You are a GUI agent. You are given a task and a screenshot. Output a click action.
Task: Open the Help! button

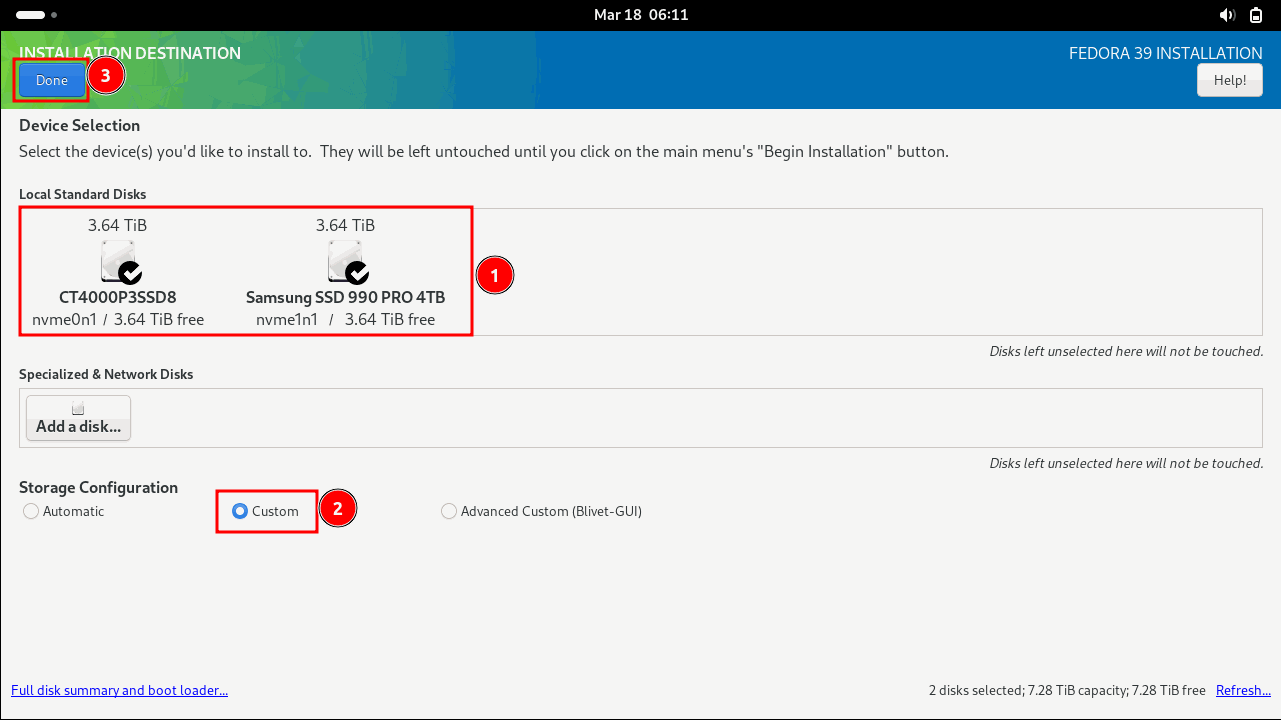coord(1229,80)
